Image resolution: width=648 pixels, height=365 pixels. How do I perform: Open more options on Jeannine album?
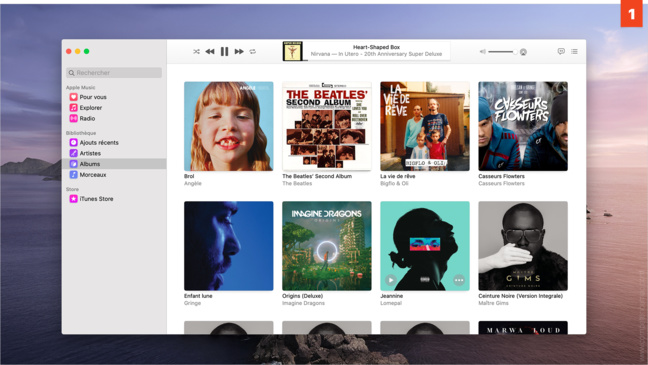pos(459,280)
